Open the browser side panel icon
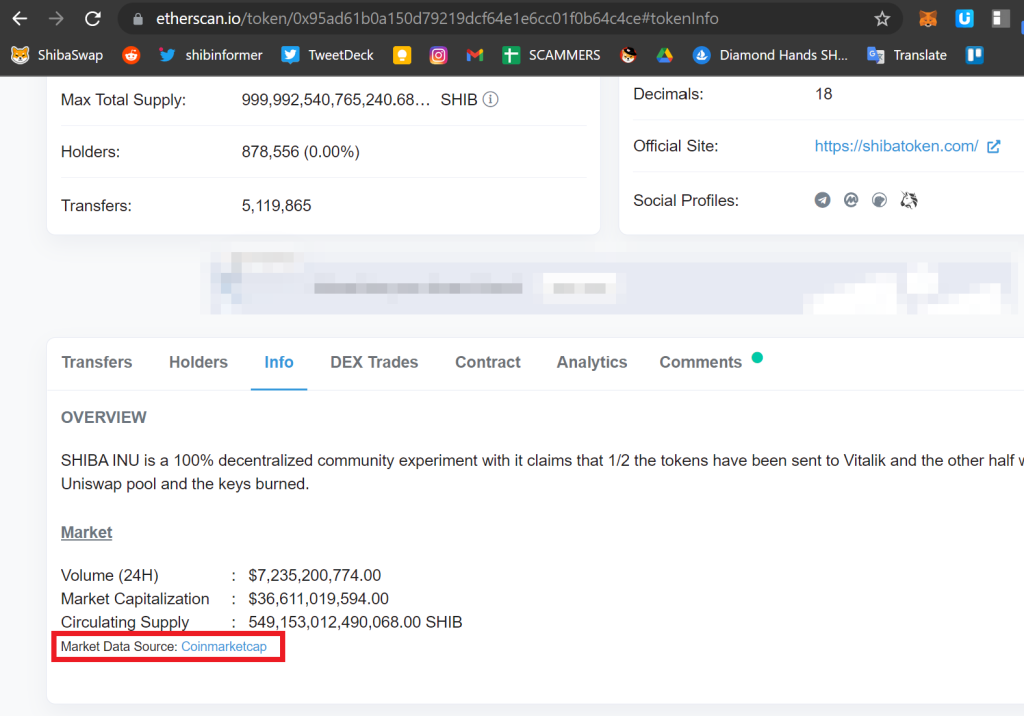Screen dimensions: 1024x716 click(x=1000, y=19)
